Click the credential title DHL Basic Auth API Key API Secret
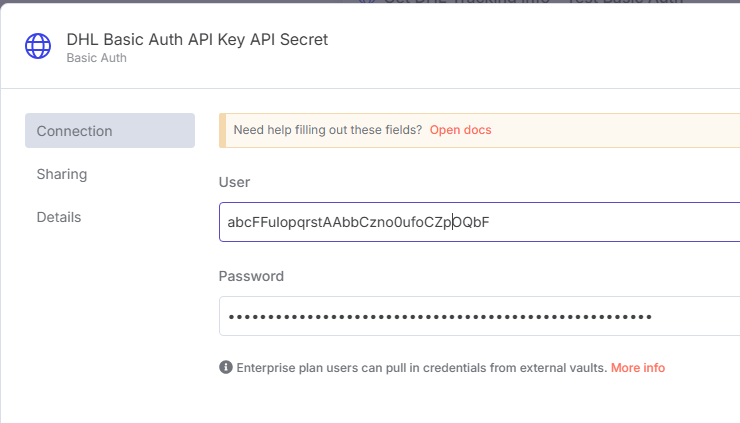The image size is (740, 423). pyautogui.click(x=197, y=40)
